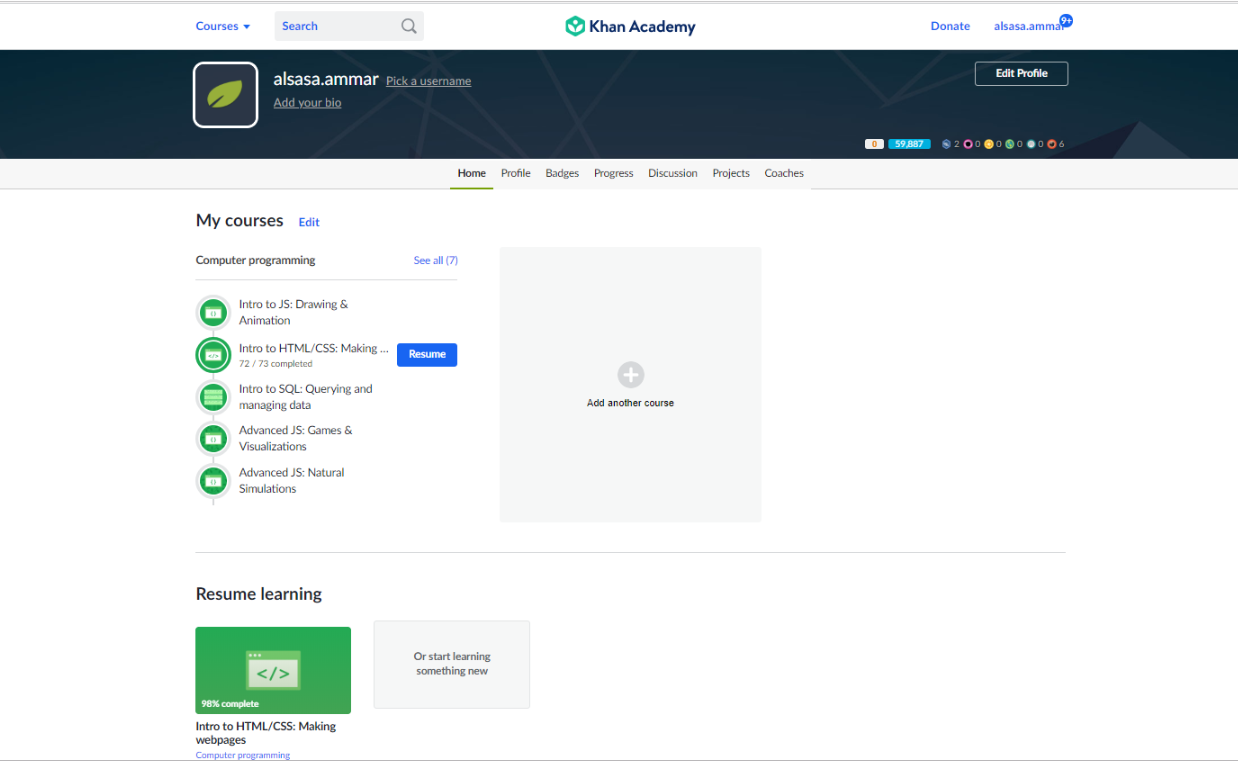Click the Or start learning something new card
Image resolution: width=1238 pixels, height=762 pixels.
[452, 664]
